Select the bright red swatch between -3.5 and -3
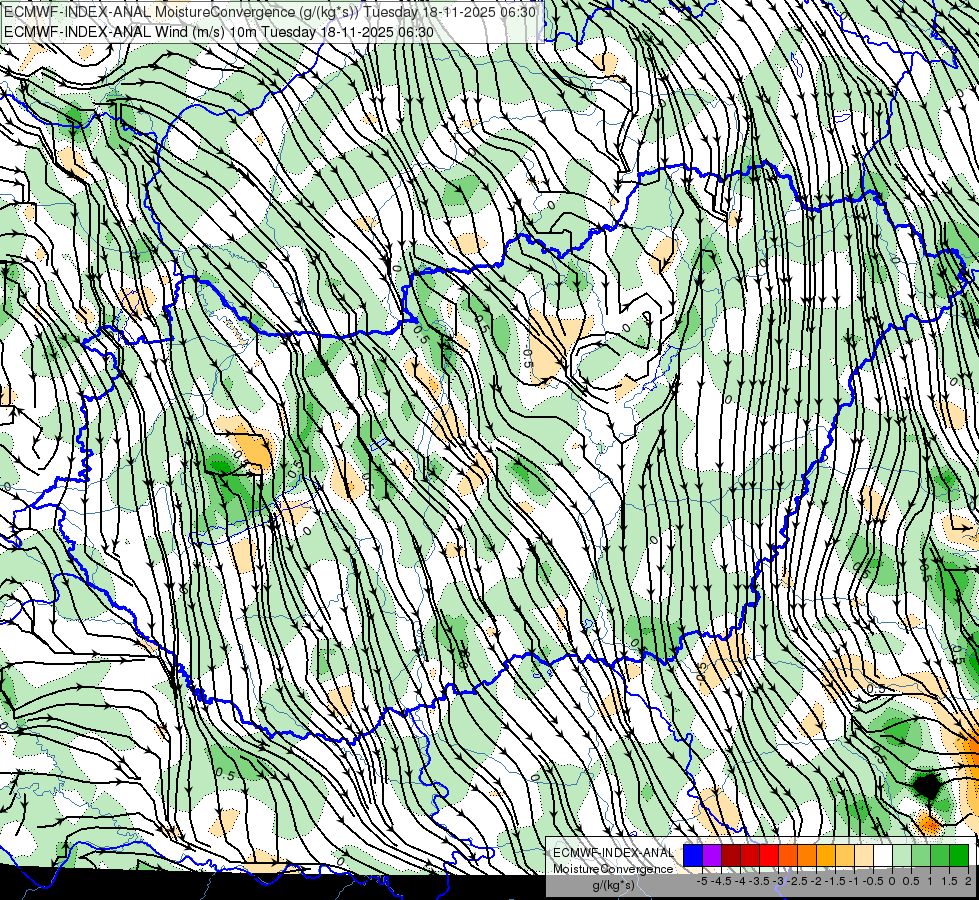Image resolution: width=979 pixels, height=900 pixels. click(x=769, y=855)
